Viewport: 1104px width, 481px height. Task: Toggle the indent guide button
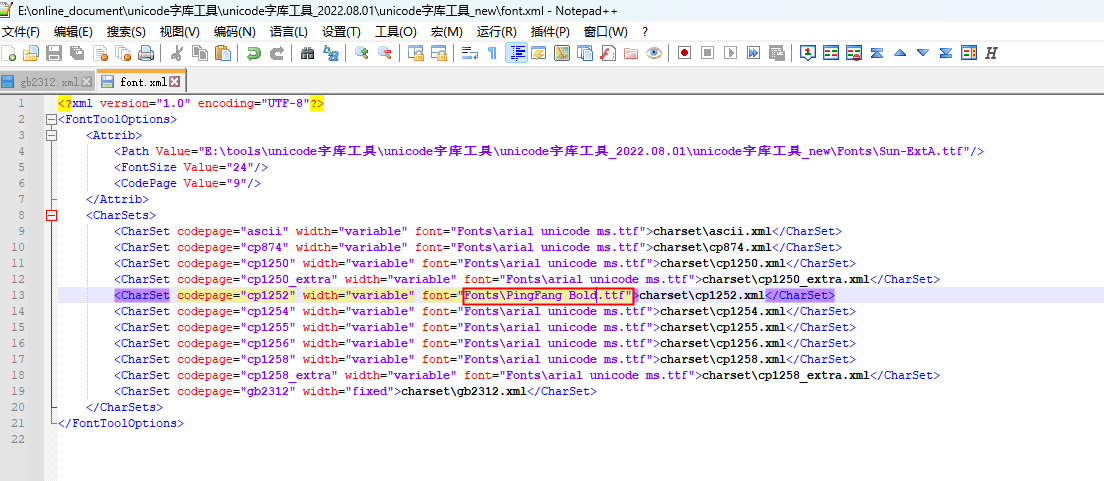[x=516, y=53]
